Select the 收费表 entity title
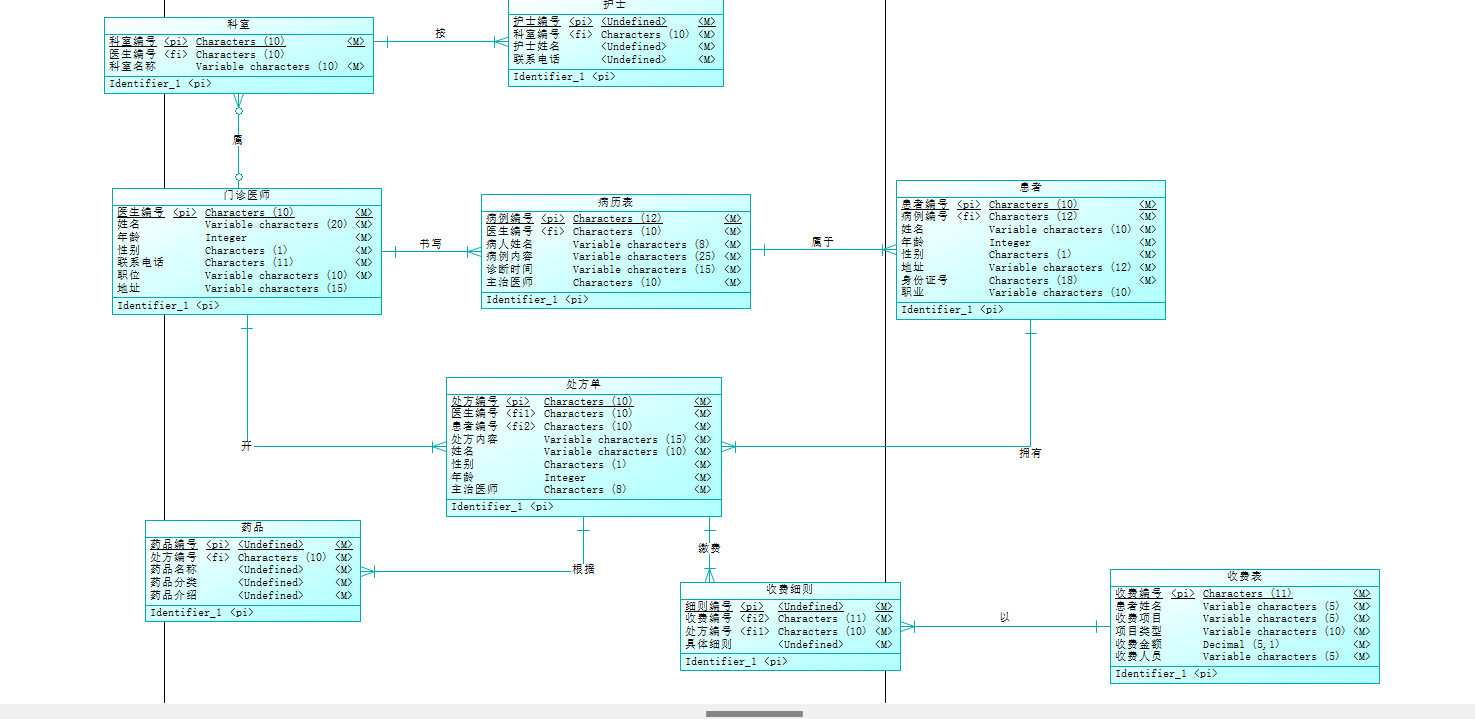 click(1244, 577)
